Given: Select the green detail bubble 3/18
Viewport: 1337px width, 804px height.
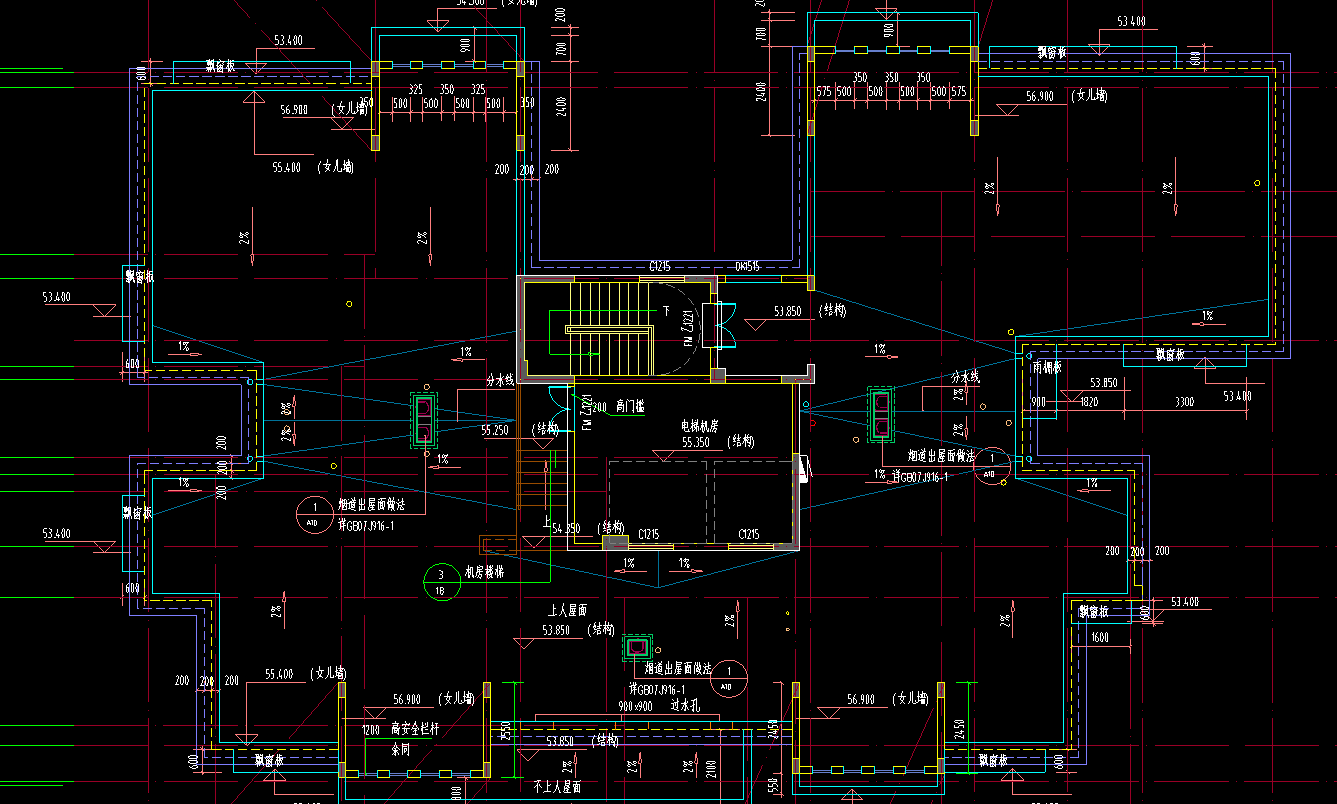Looking at the screenshot, I should [440, 581].
